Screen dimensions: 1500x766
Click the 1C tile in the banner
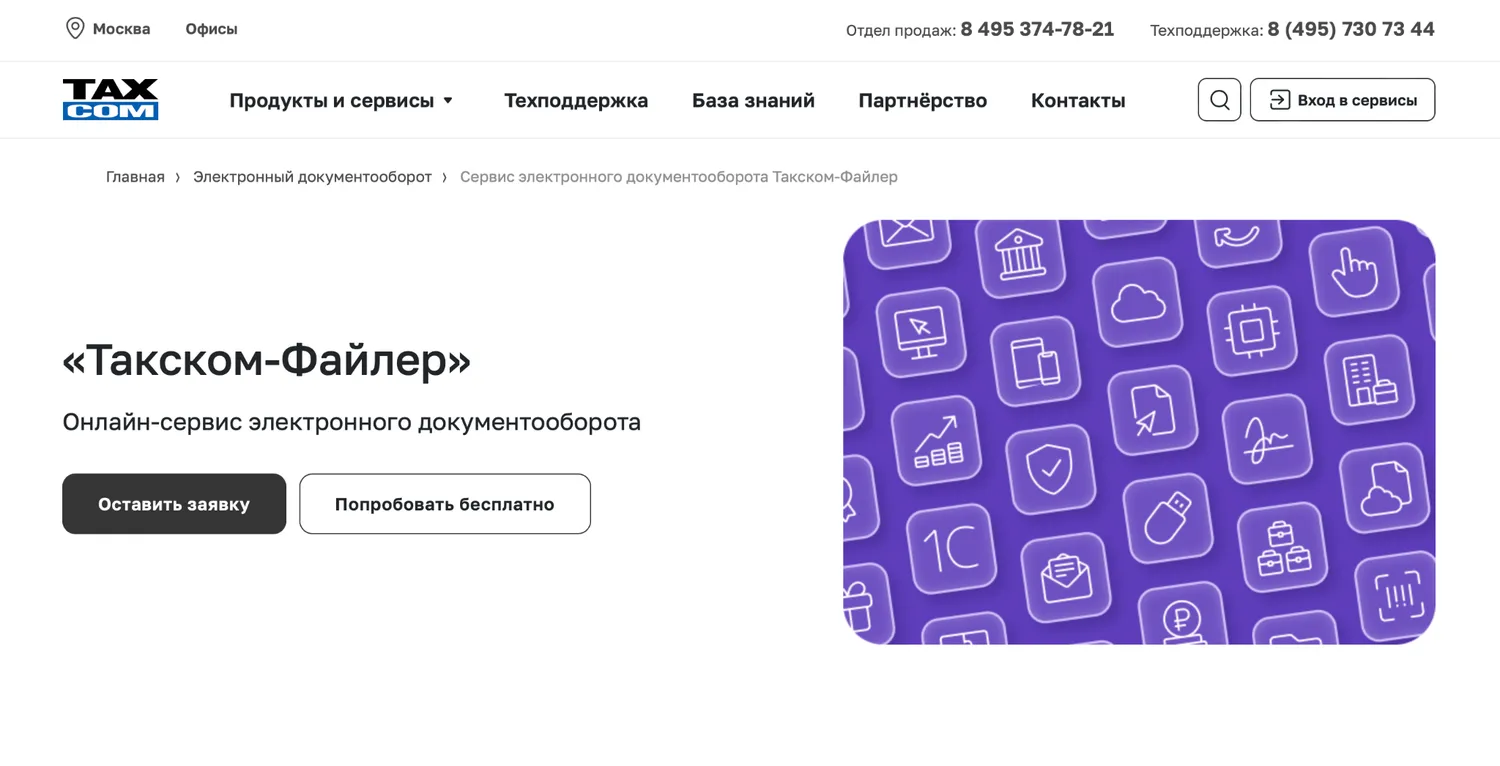951,549
